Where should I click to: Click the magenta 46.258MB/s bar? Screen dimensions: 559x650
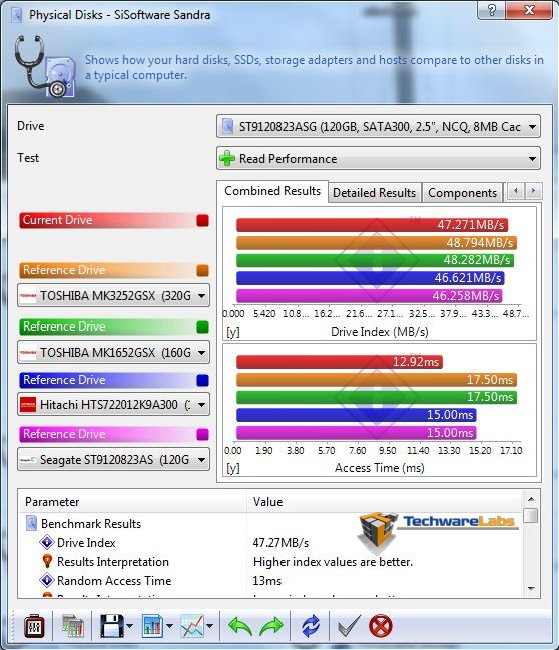[x=369, y=296]
